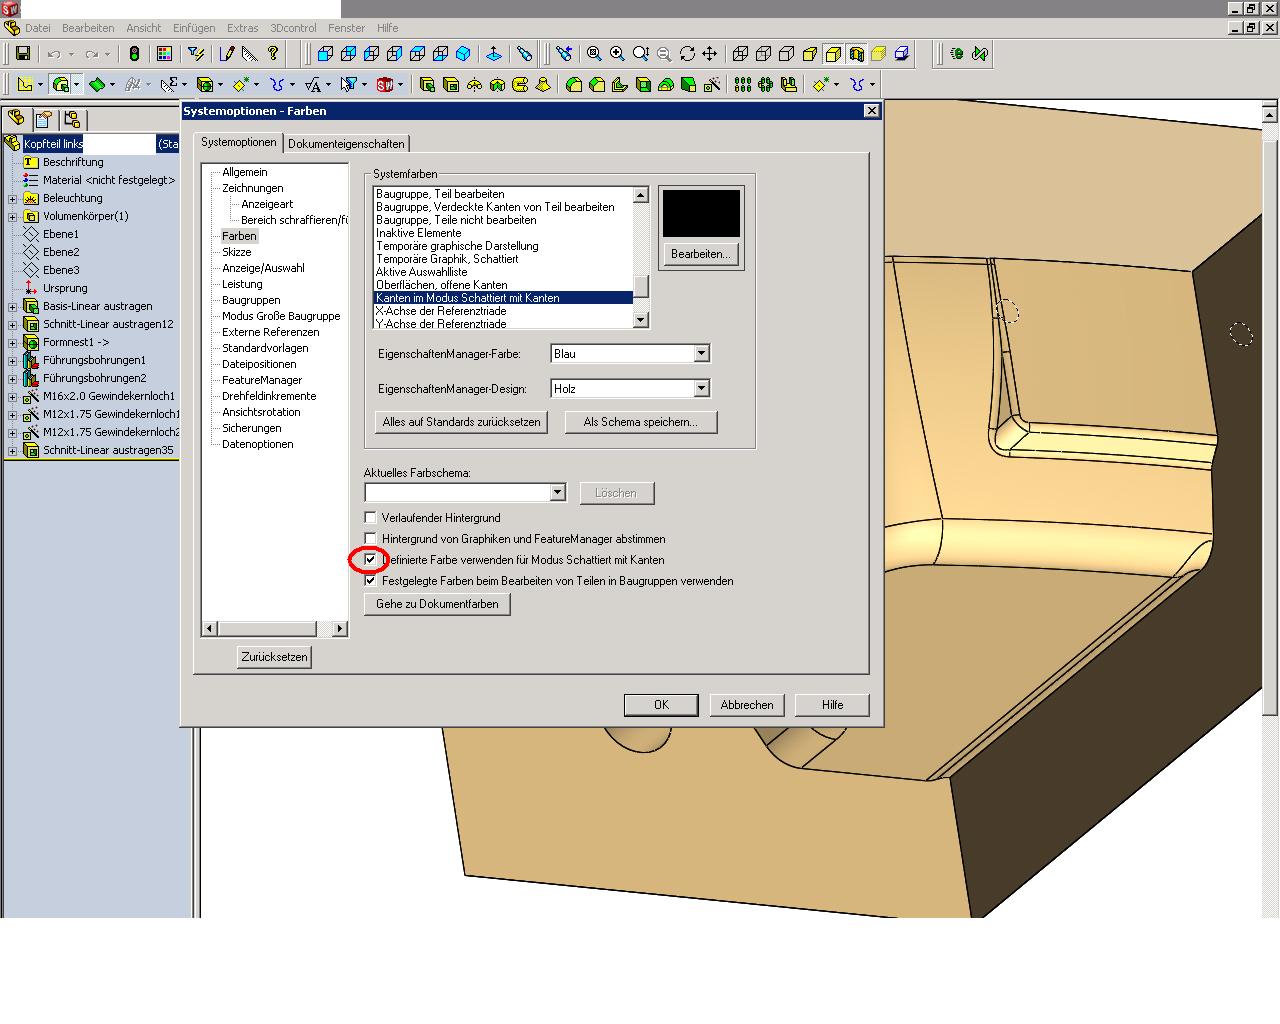Switch to the Dokumenteigenschaften tab

pyautogui.click(x=346, y=144)
